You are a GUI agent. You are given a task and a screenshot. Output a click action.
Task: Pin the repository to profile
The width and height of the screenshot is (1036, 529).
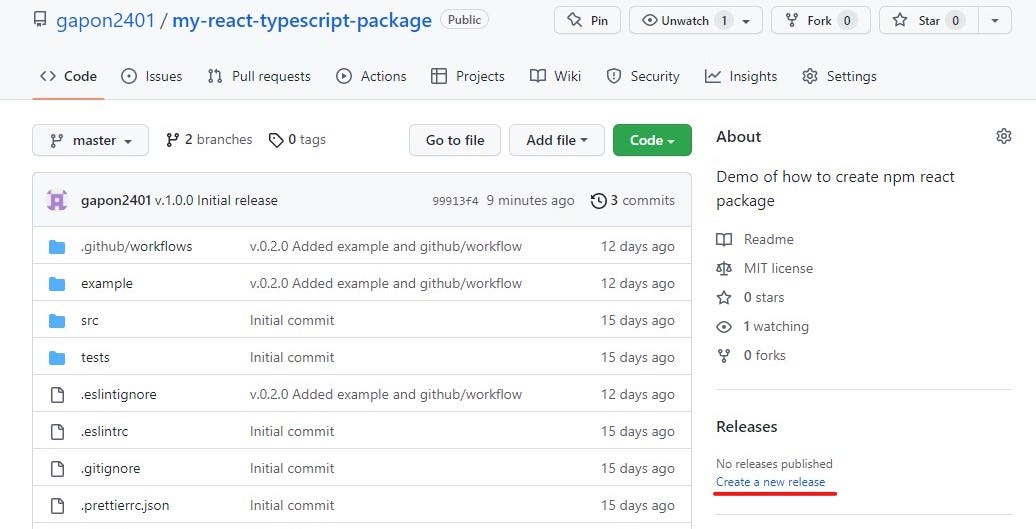(587, 20)
